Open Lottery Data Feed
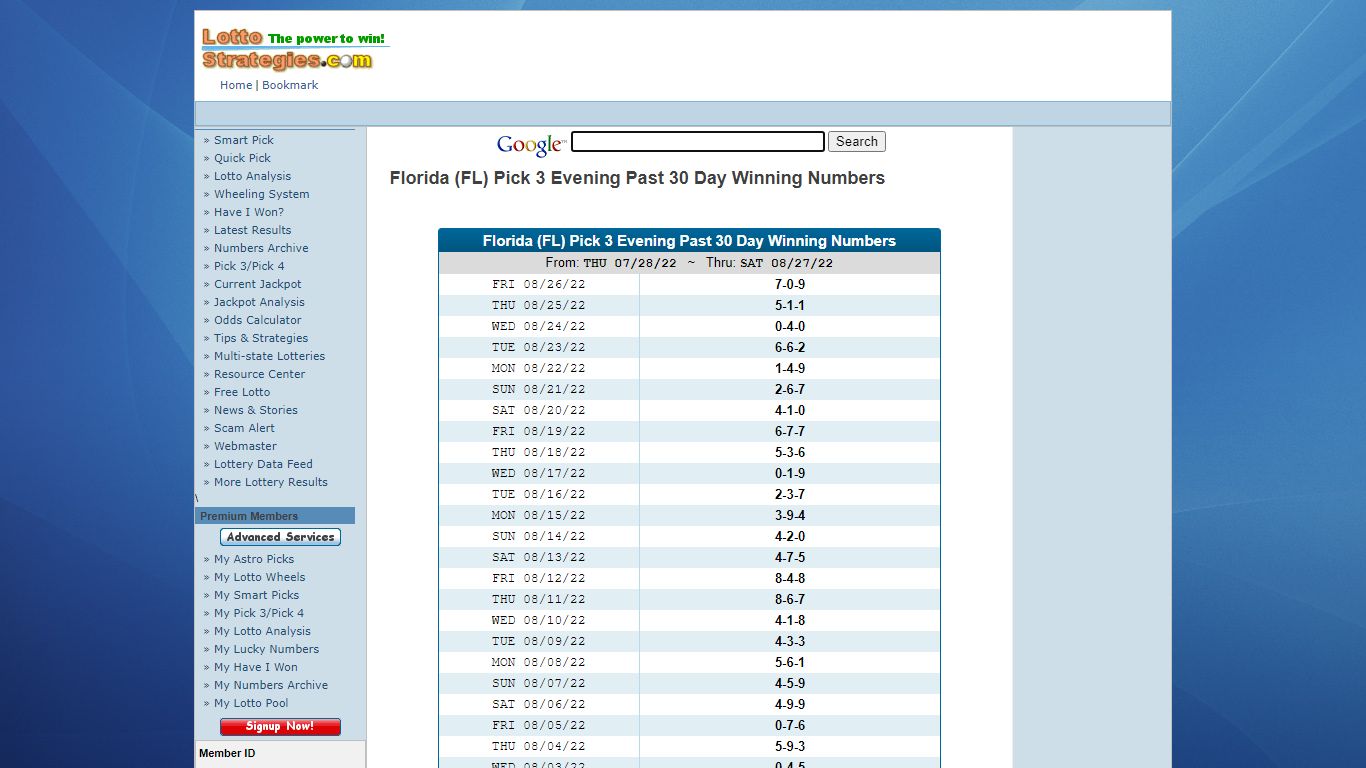 click(x=263, y=464)
